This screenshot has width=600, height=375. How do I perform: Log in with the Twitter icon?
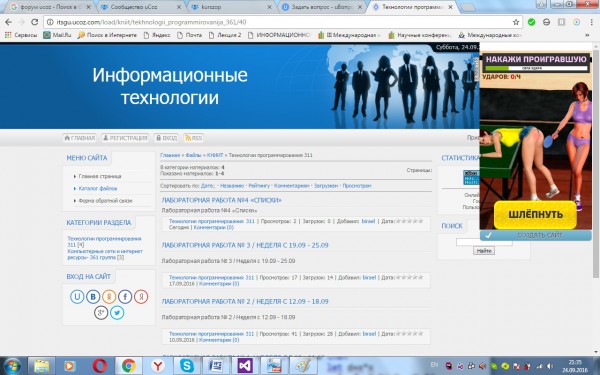(x=117, y=313)
